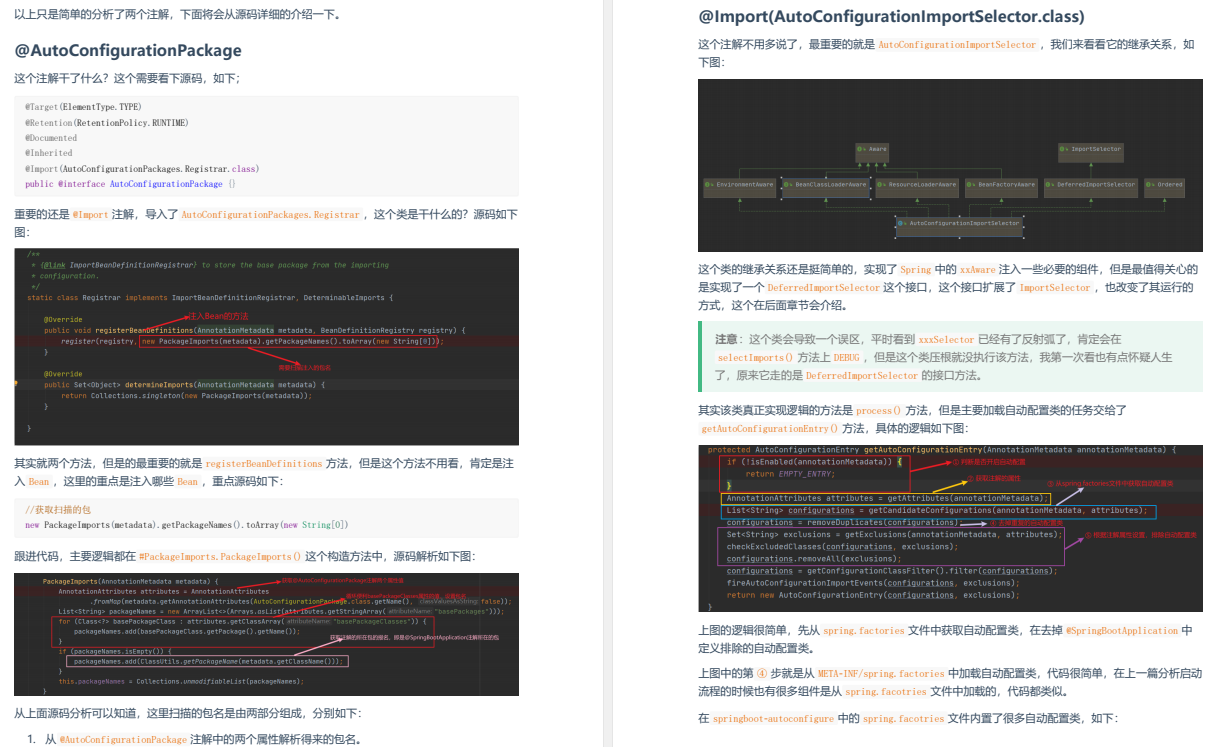Image resolution: width=1212 pixels, height=747 pixels.
Task: Click inline code DEBUG in the note
Action: click(848, 358)
